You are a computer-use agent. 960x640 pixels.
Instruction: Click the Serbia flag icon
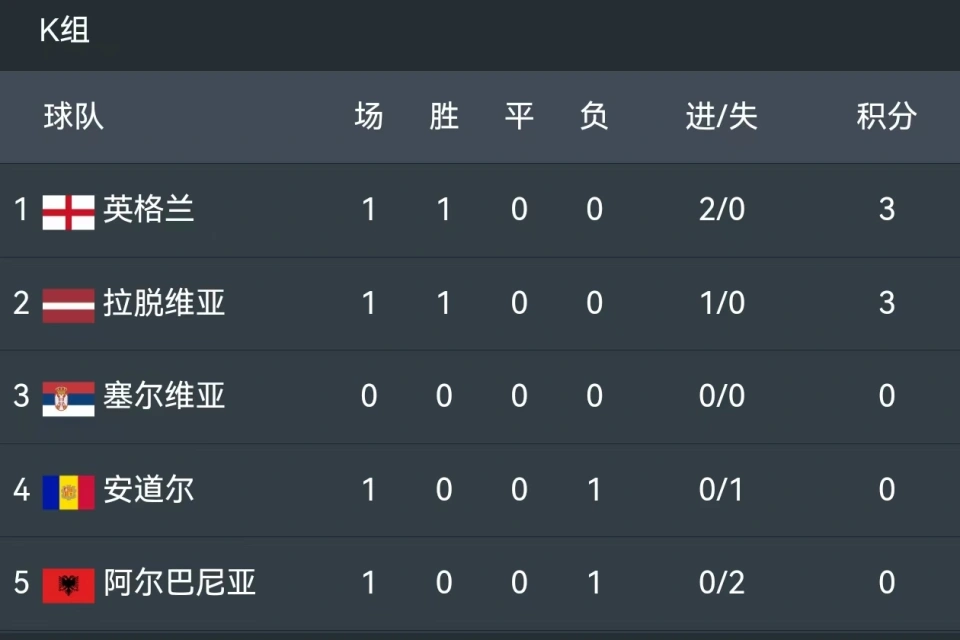pyautogui.click(x=69, y=399)
